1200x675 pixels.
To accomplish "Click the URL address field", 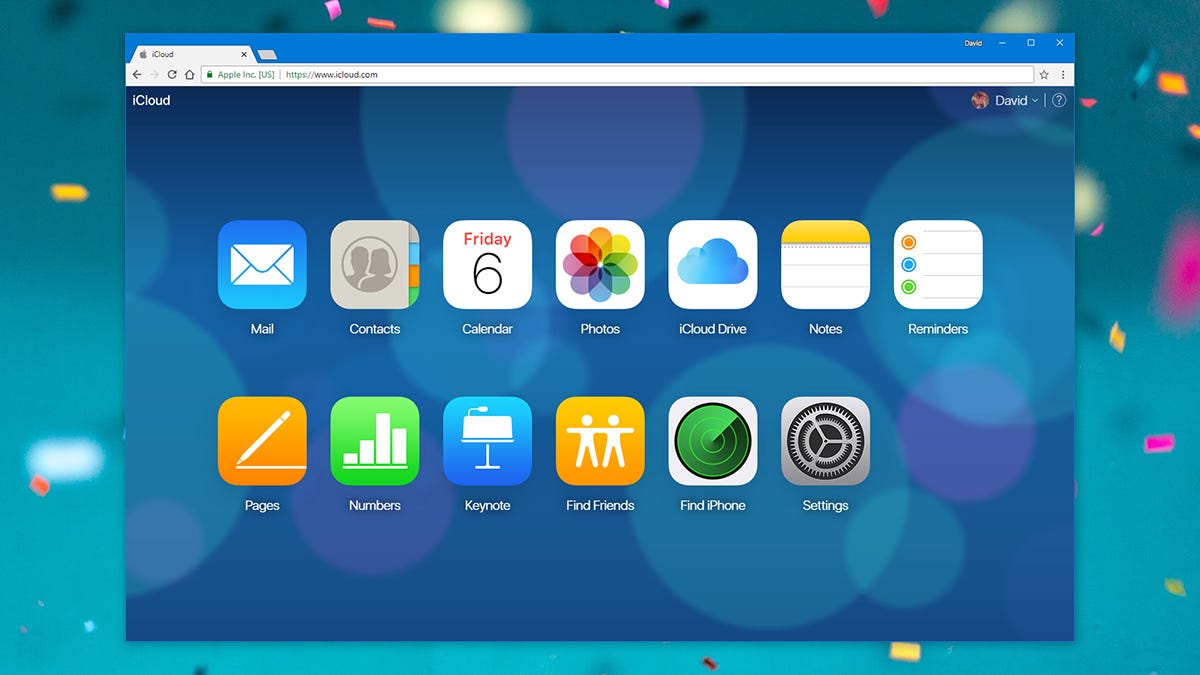I will pos(616,75).
